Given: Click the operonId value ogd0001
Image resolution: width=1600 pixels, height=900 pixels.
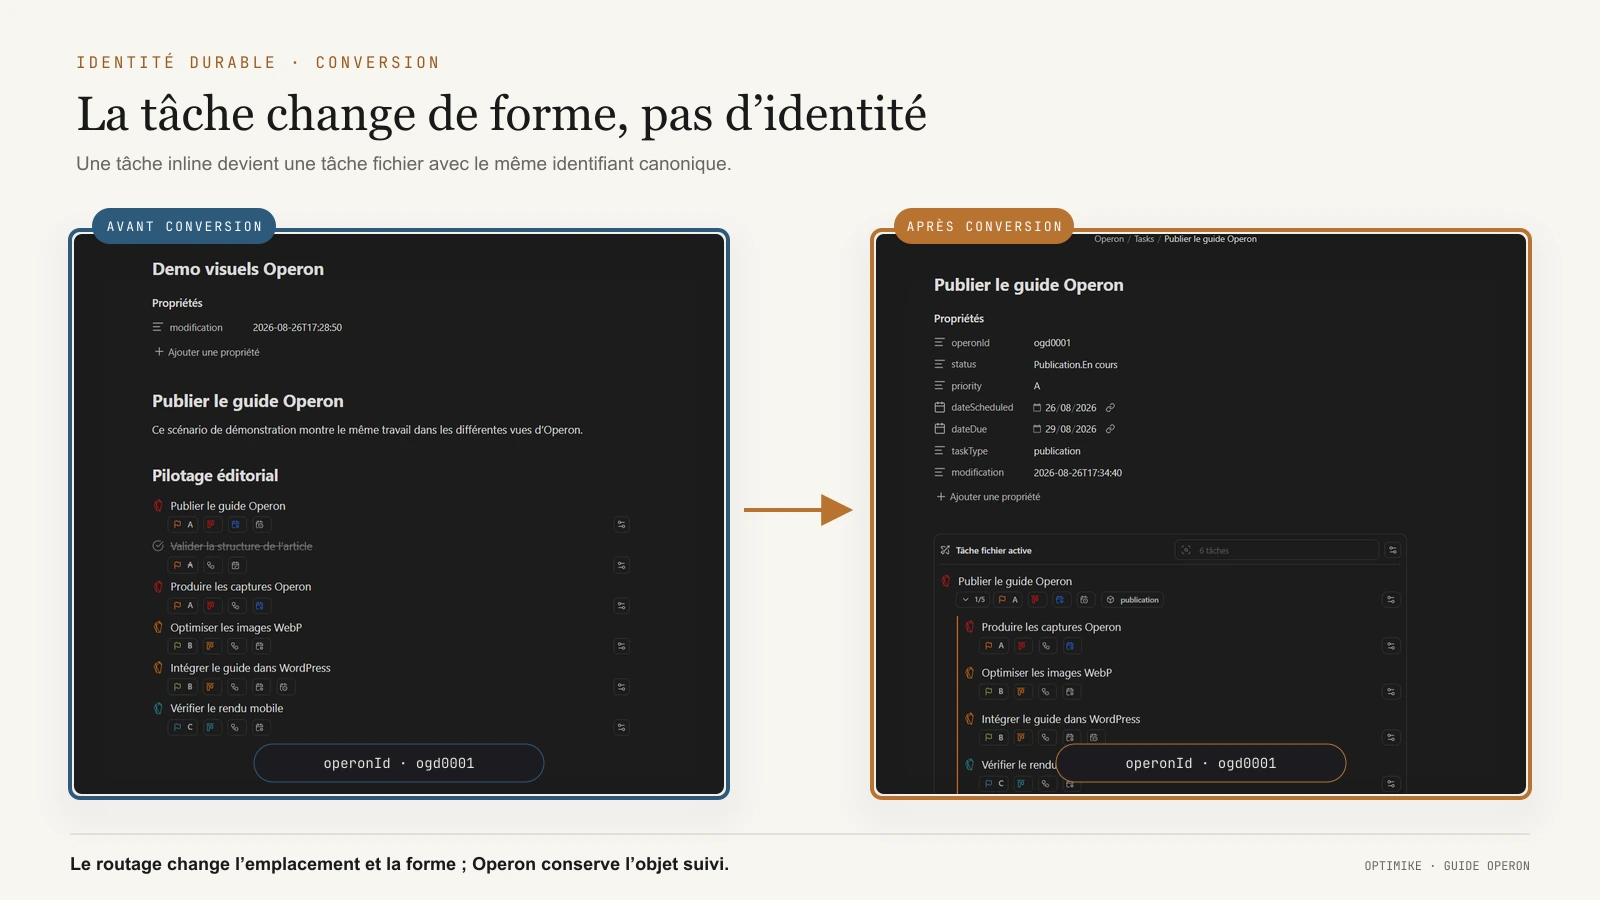Looking at the screenshot, I should [1052, 343].
